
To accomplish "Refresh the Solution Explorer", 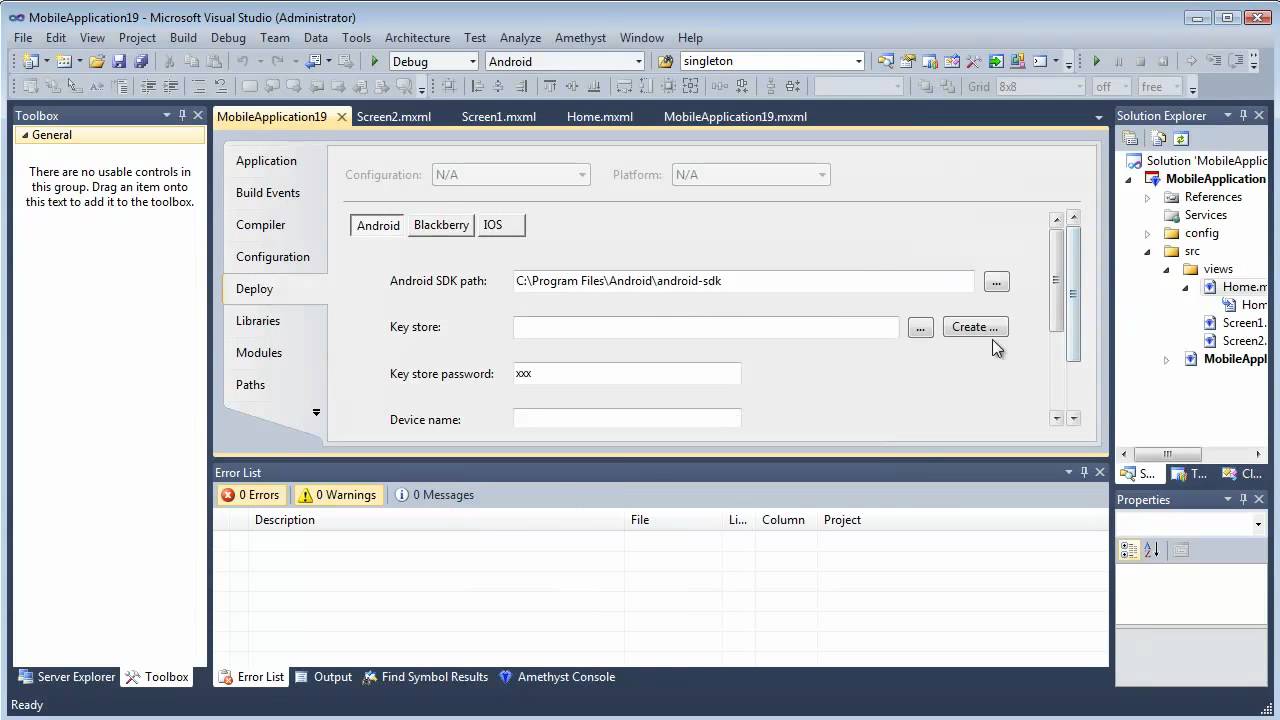I will (1181, 139).
